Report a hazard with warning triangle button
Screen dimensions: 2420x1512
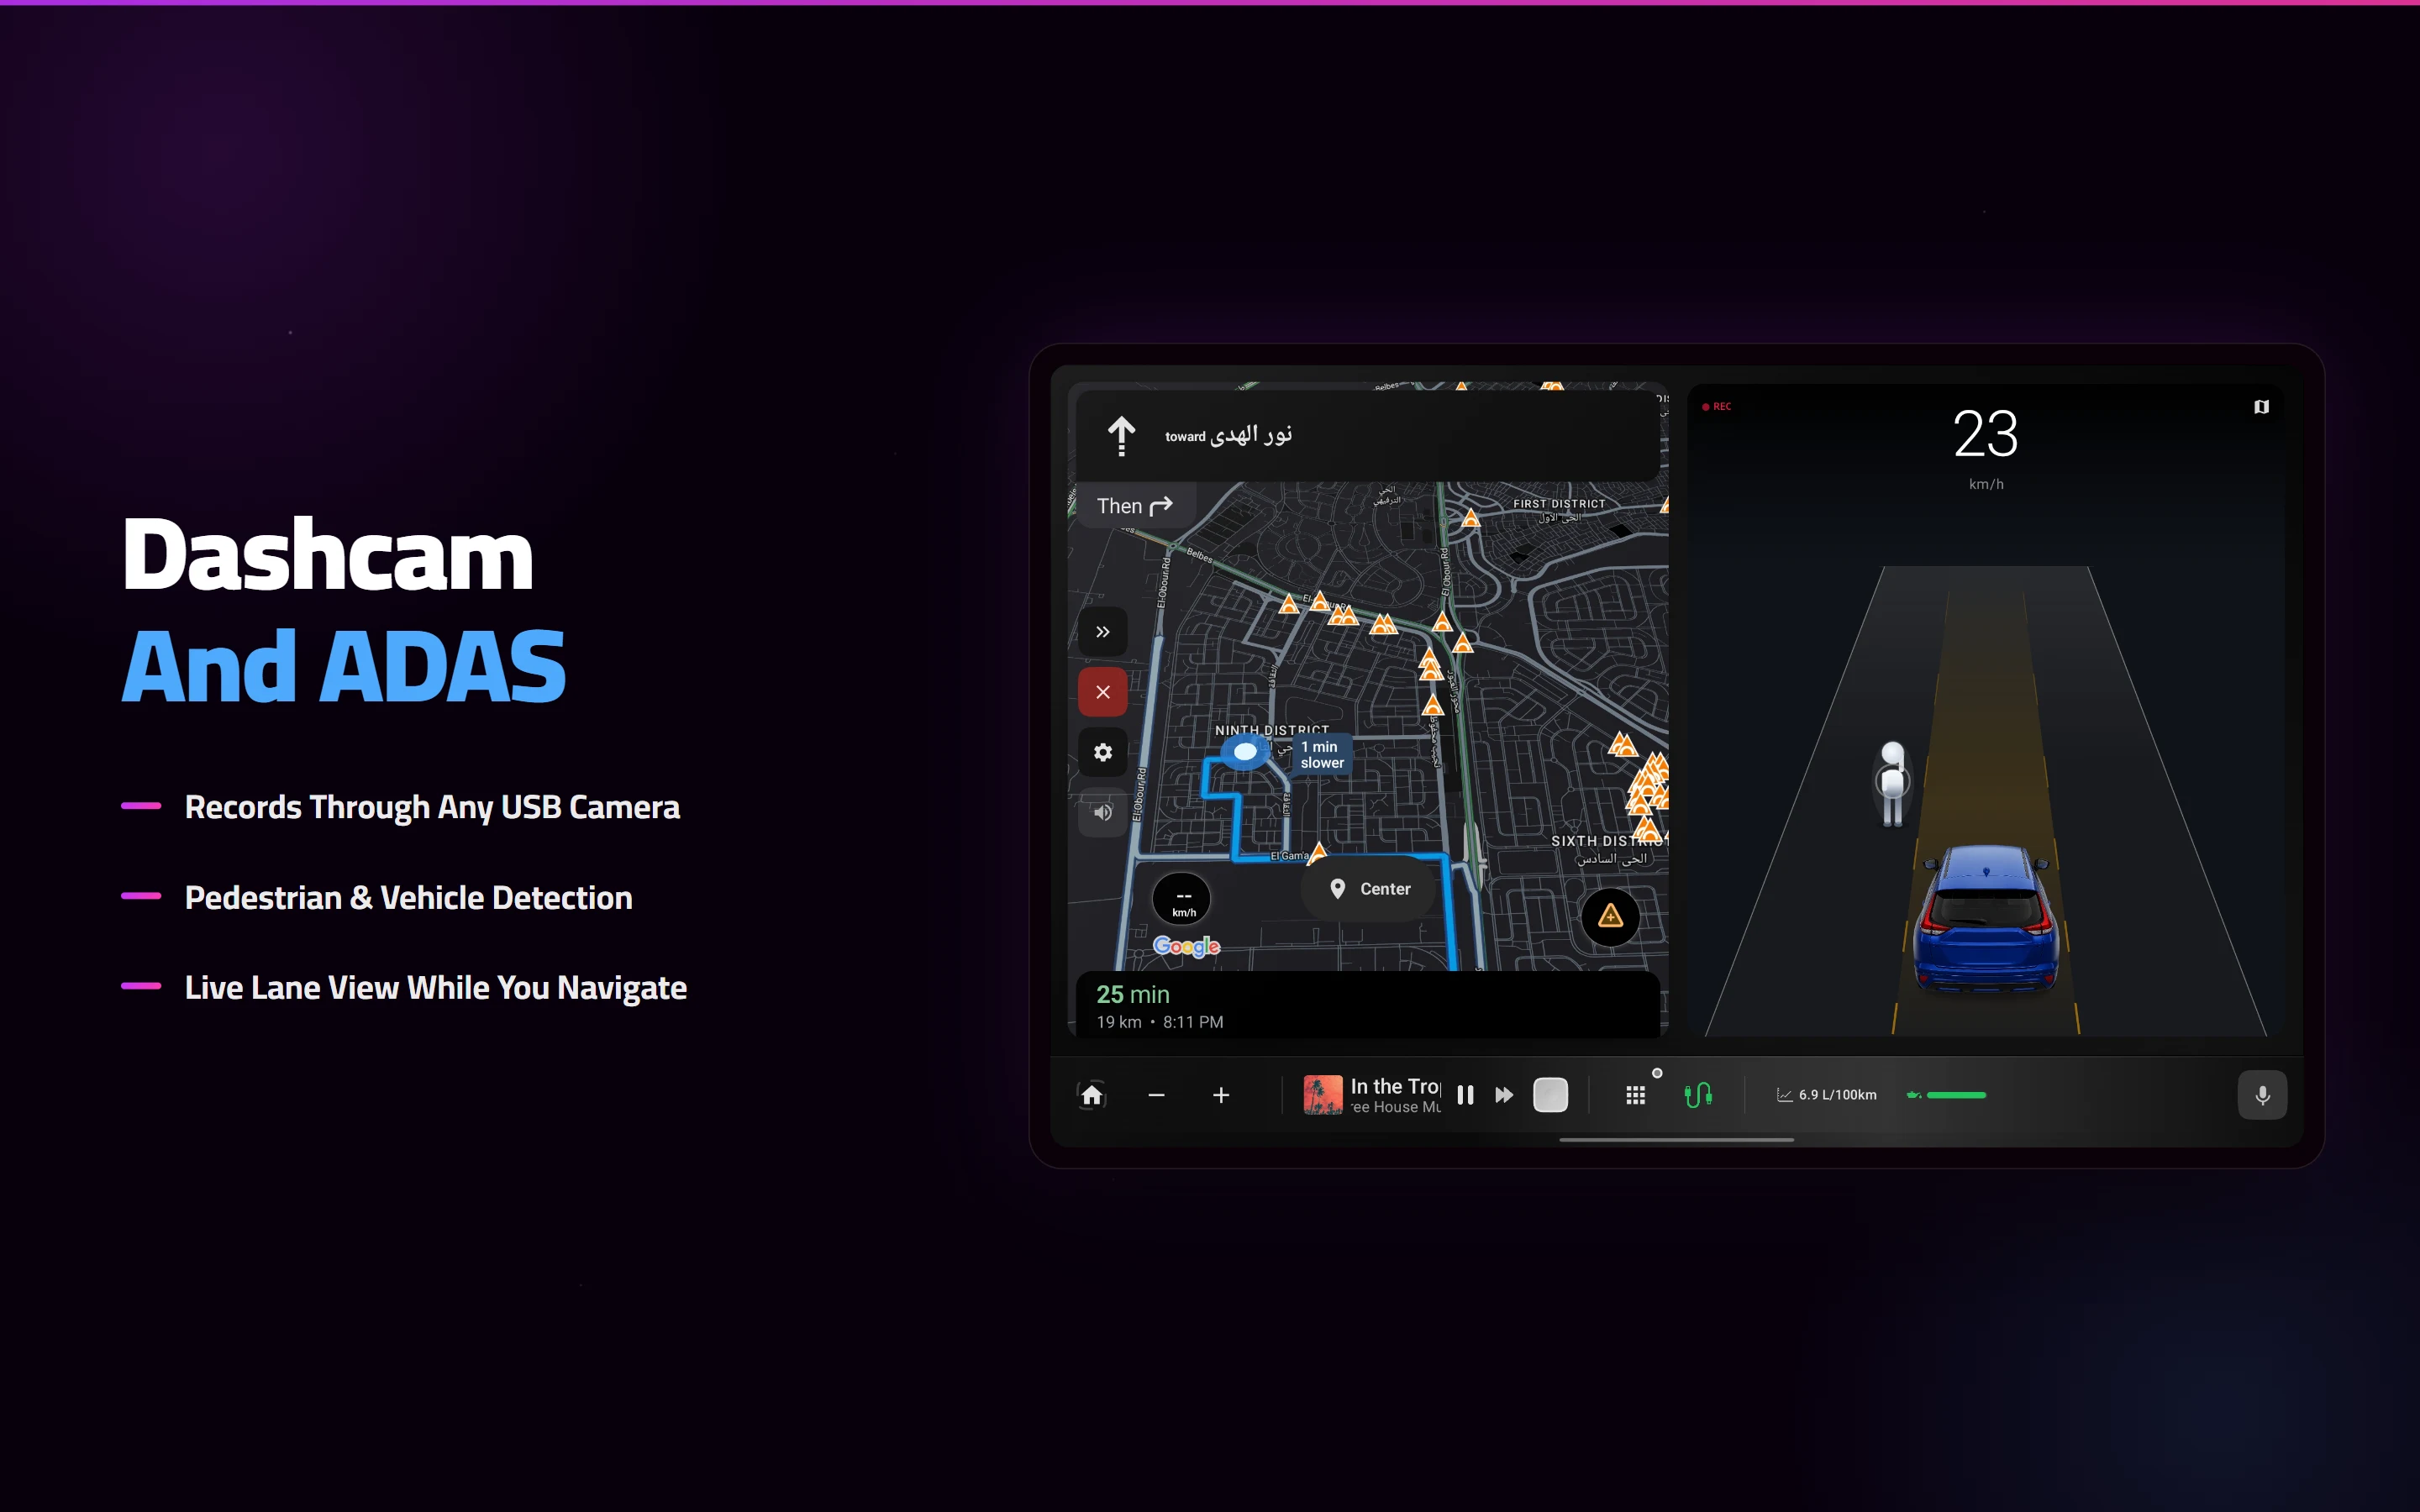[x=1610, y=916]
